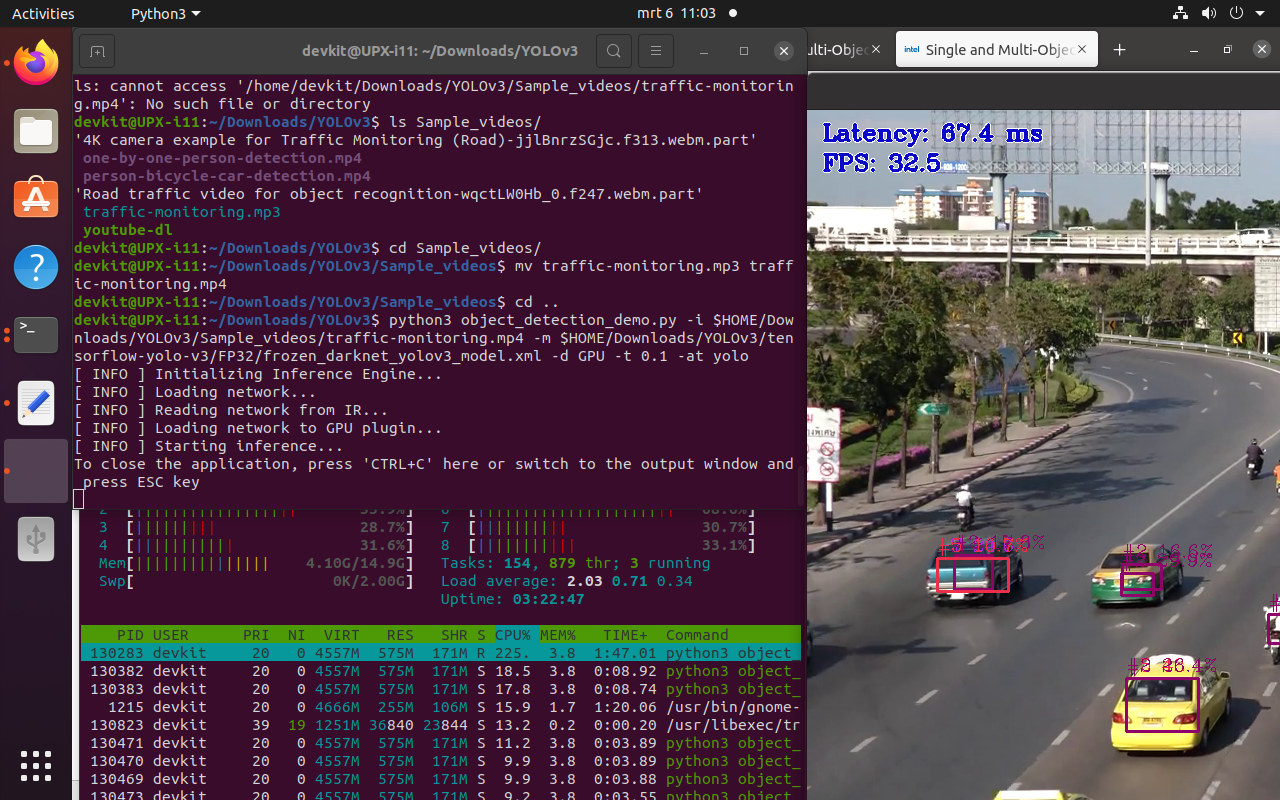The image size is (1280, 800).
Task: Select htop process row 130469
Action: pos(441,779)
